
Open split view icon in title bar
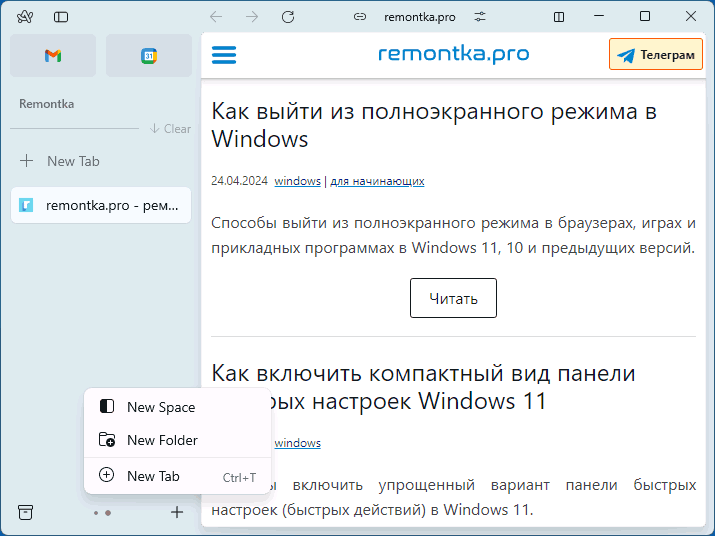coord(559,17)
